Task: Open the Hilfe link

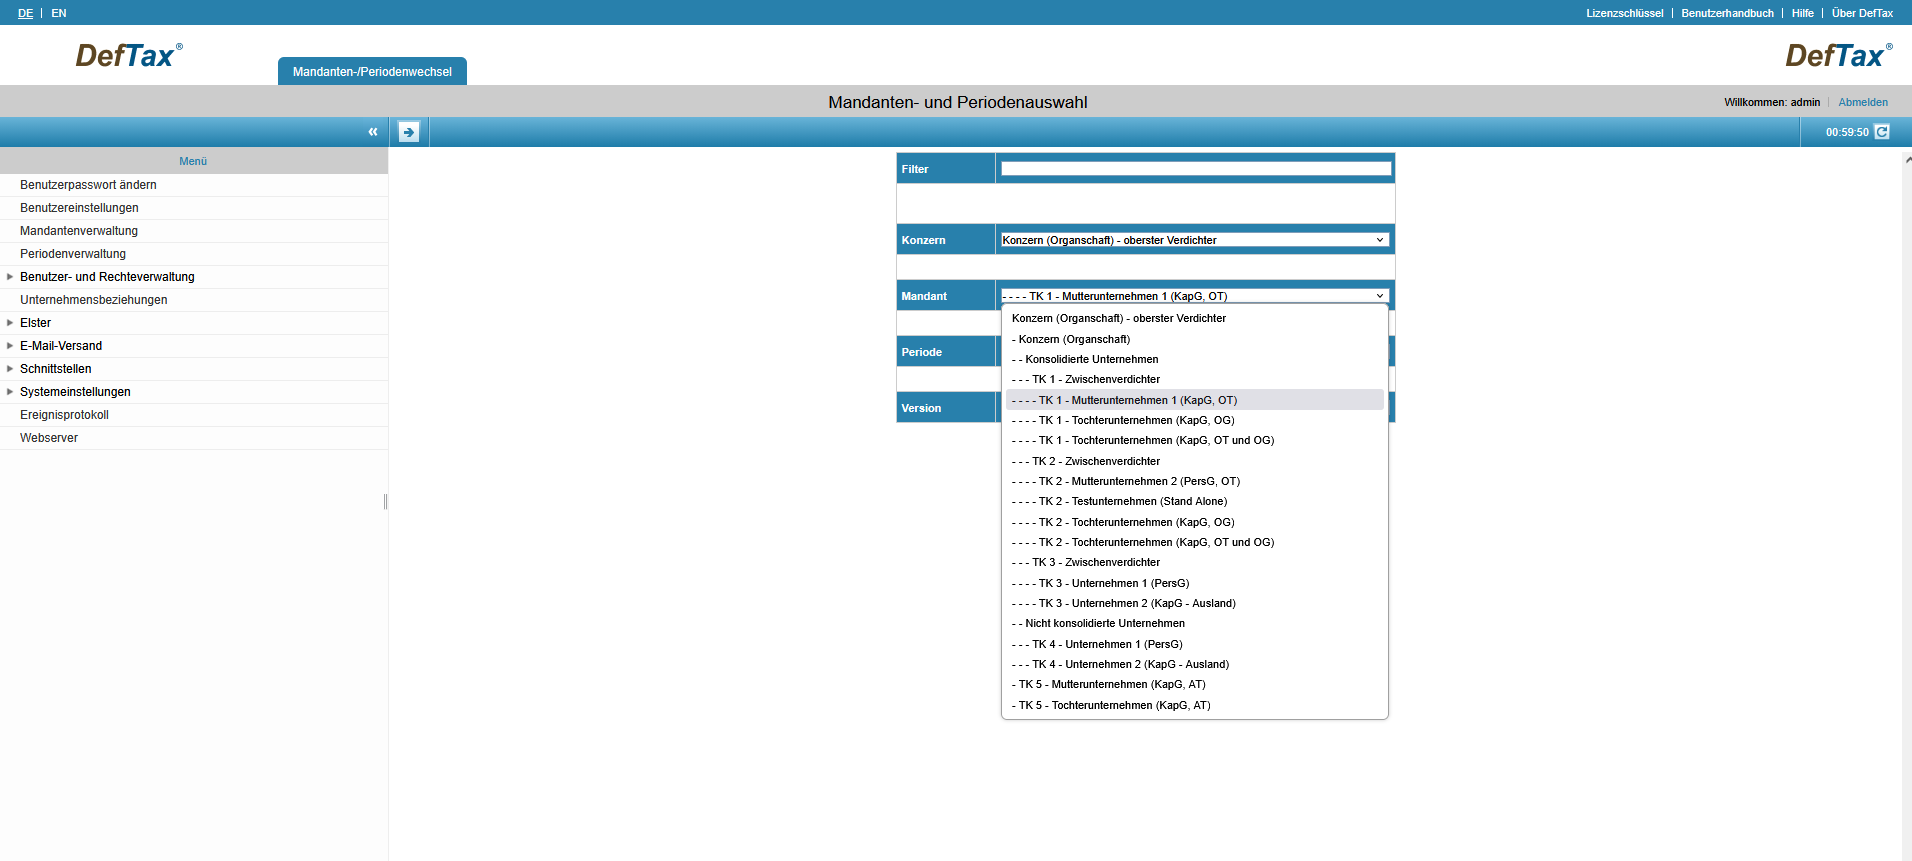Action: coord(1802,13)
